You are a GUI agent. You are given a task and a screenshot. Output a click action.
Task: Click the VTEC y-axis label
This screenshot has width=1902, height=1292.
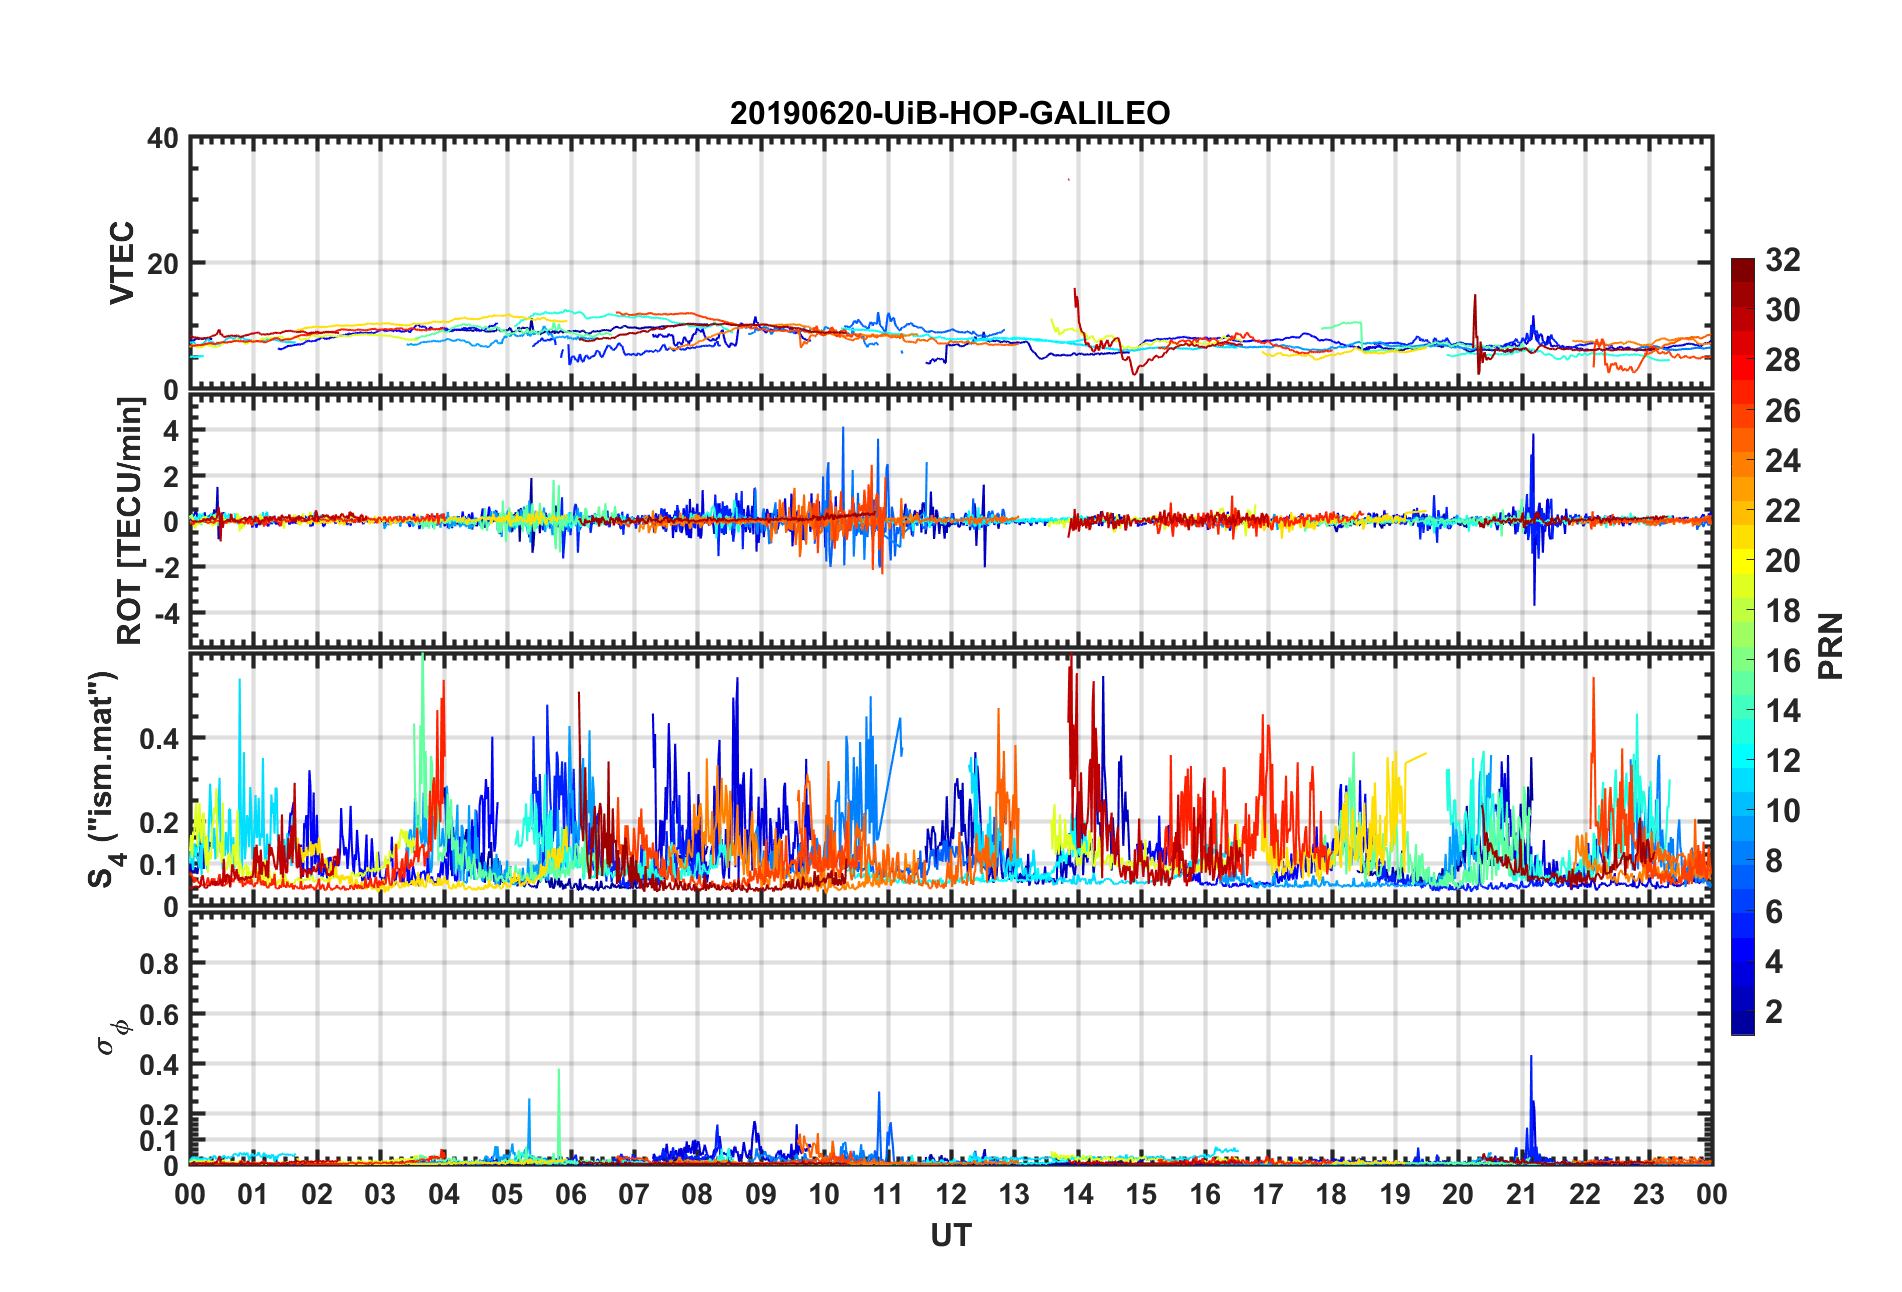coord(122,263)
